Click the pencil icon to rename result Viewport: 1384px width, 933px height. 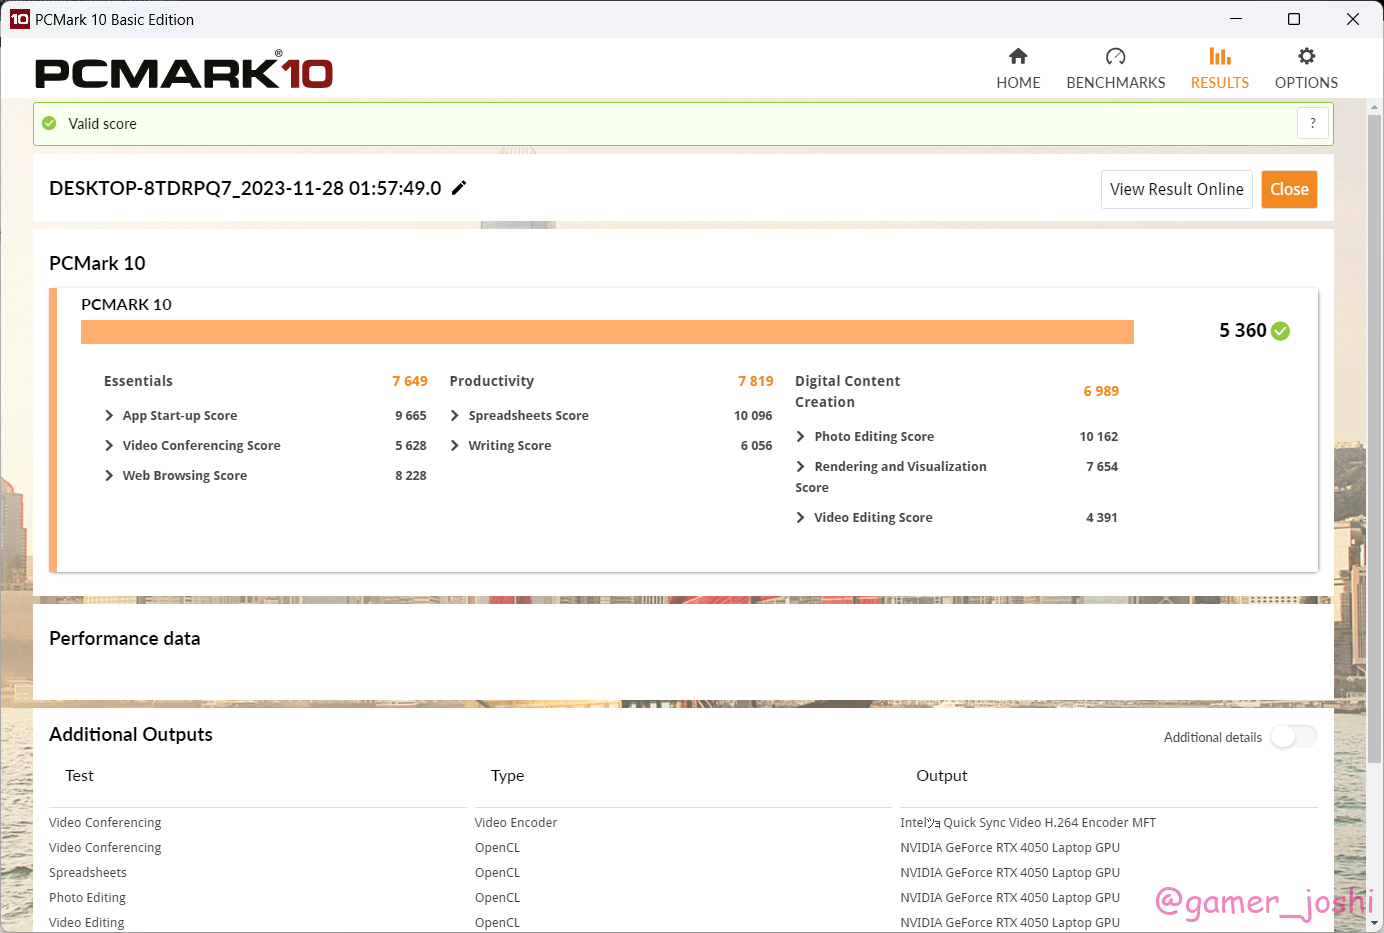point(459,188)
